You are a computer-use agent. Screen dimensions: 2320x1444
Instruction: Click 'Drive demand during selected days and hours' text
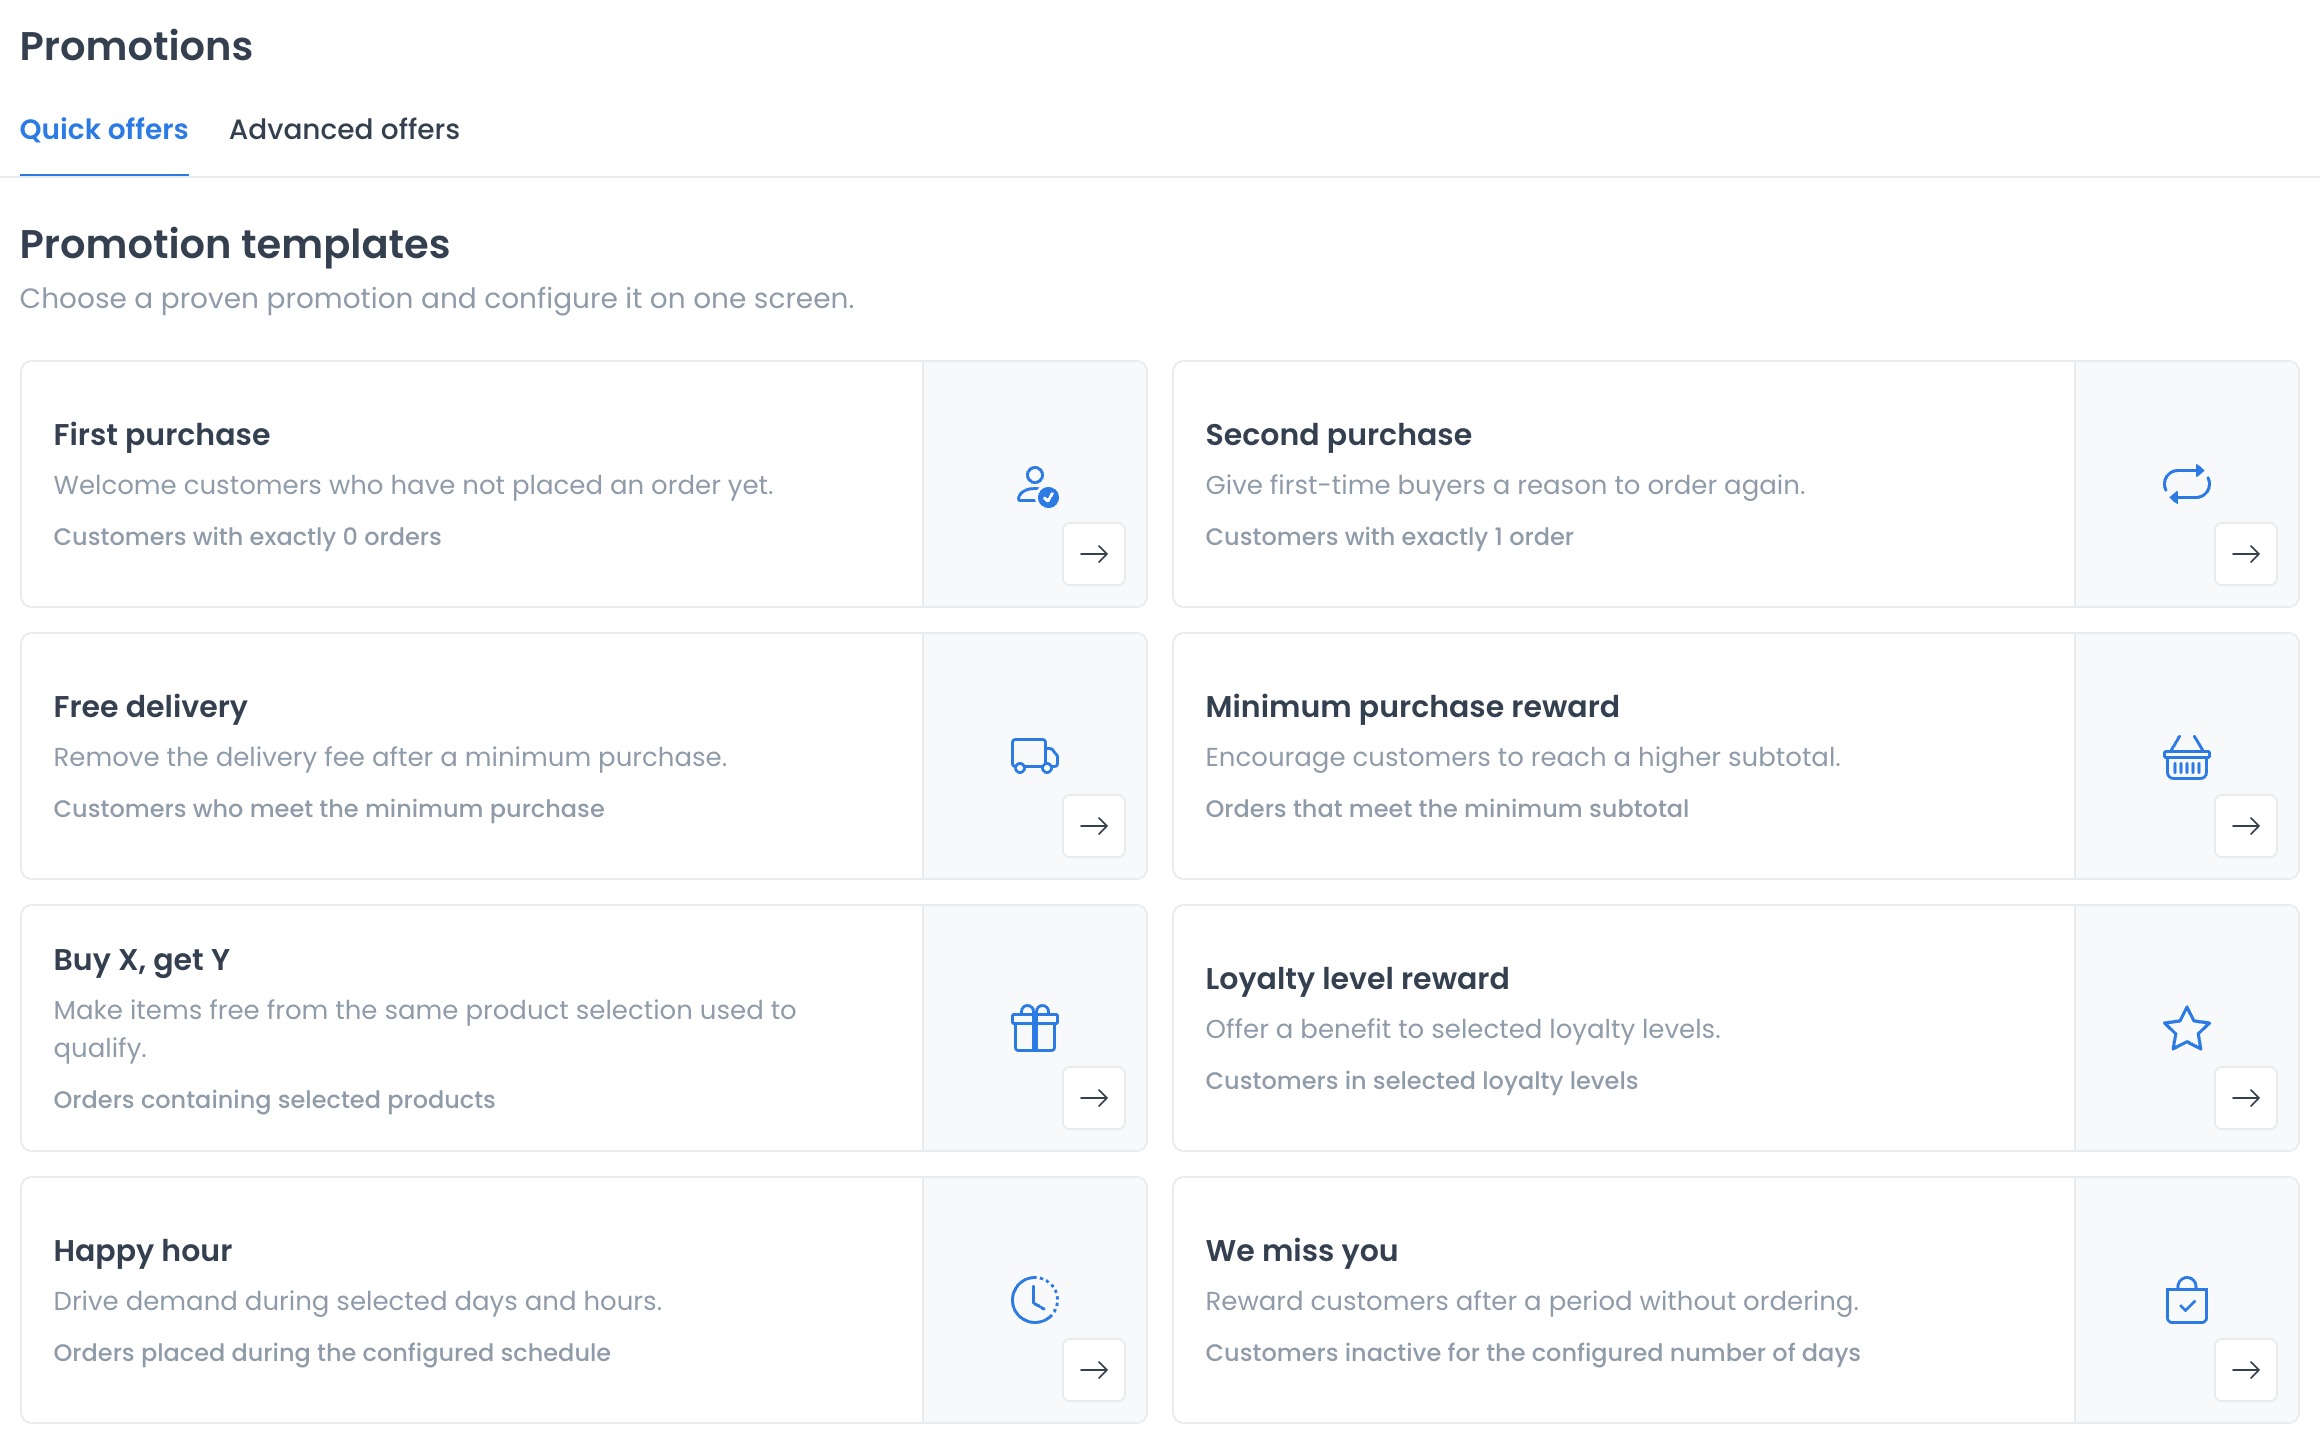[358, 1301]
